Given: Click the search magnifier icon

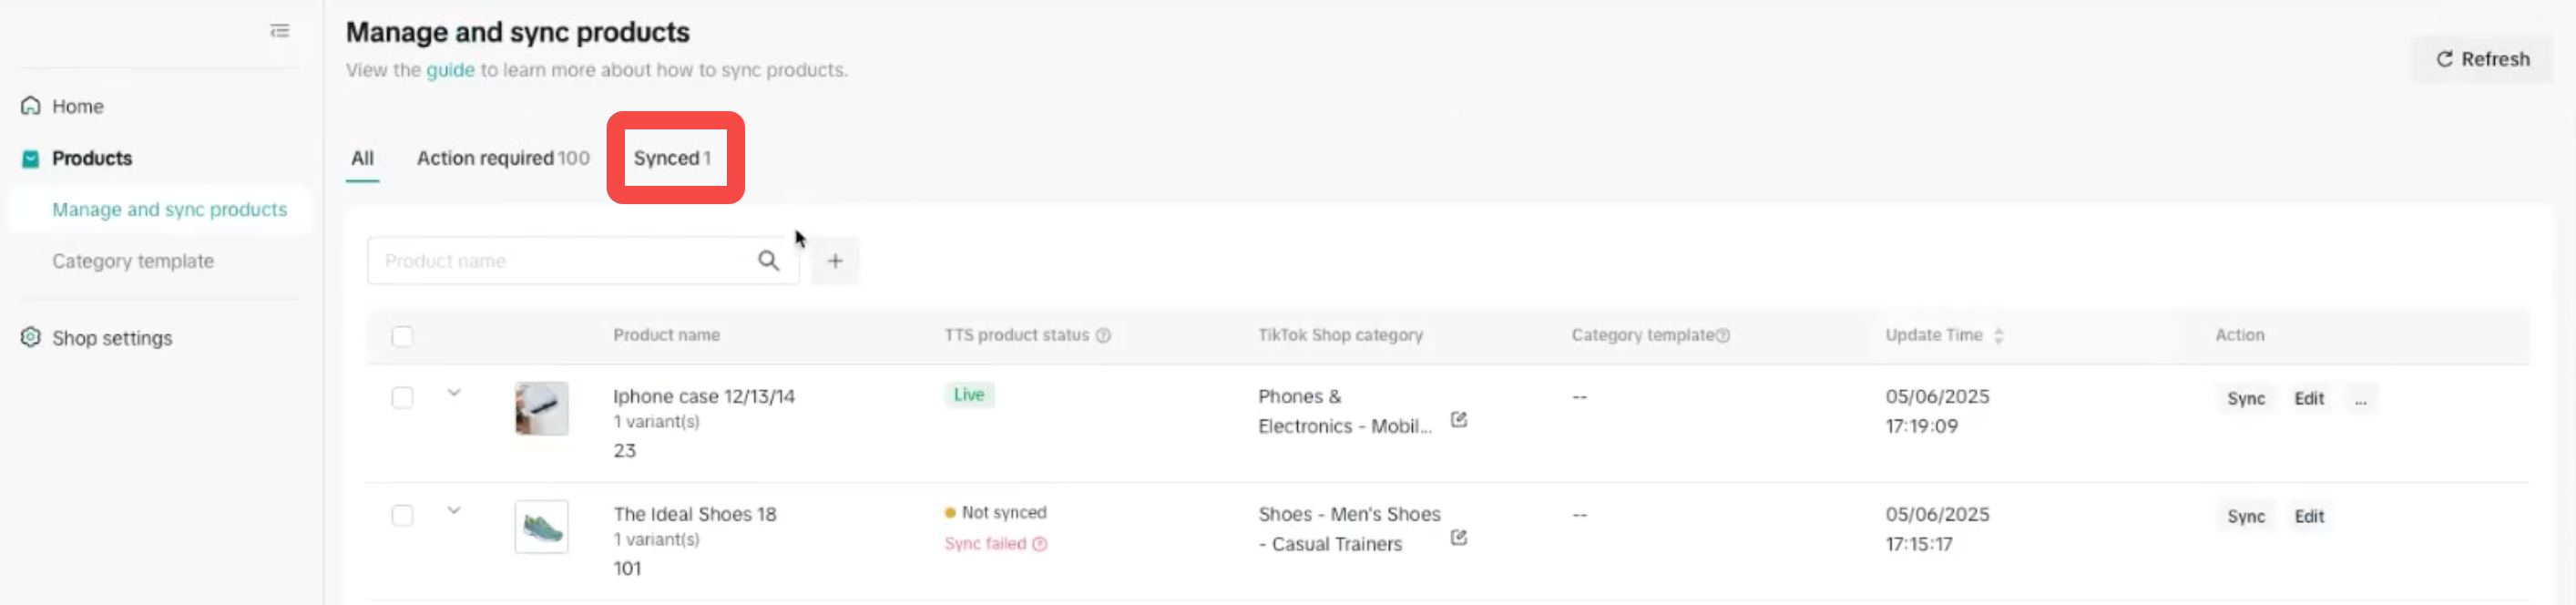Looking at the screenshot, I should 768,261.
